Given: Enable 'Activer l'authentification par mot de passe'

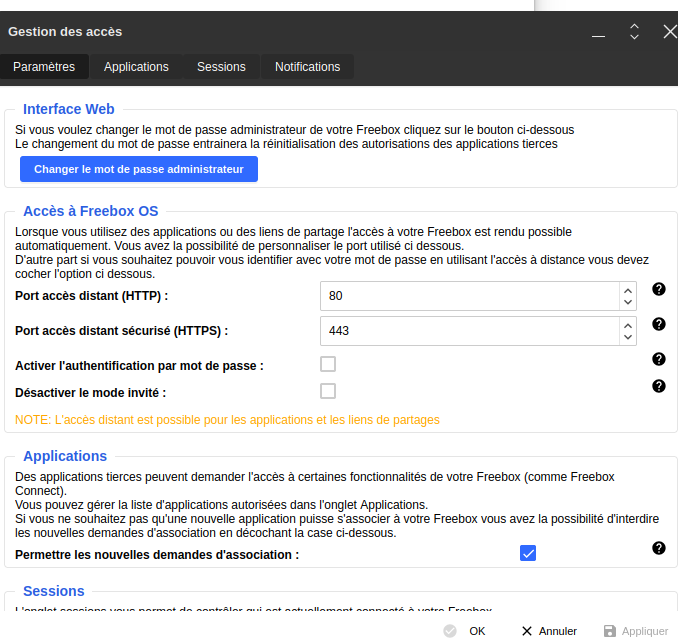Looking at the screenshot, I should pyautogui.click(x=328, y=364).
